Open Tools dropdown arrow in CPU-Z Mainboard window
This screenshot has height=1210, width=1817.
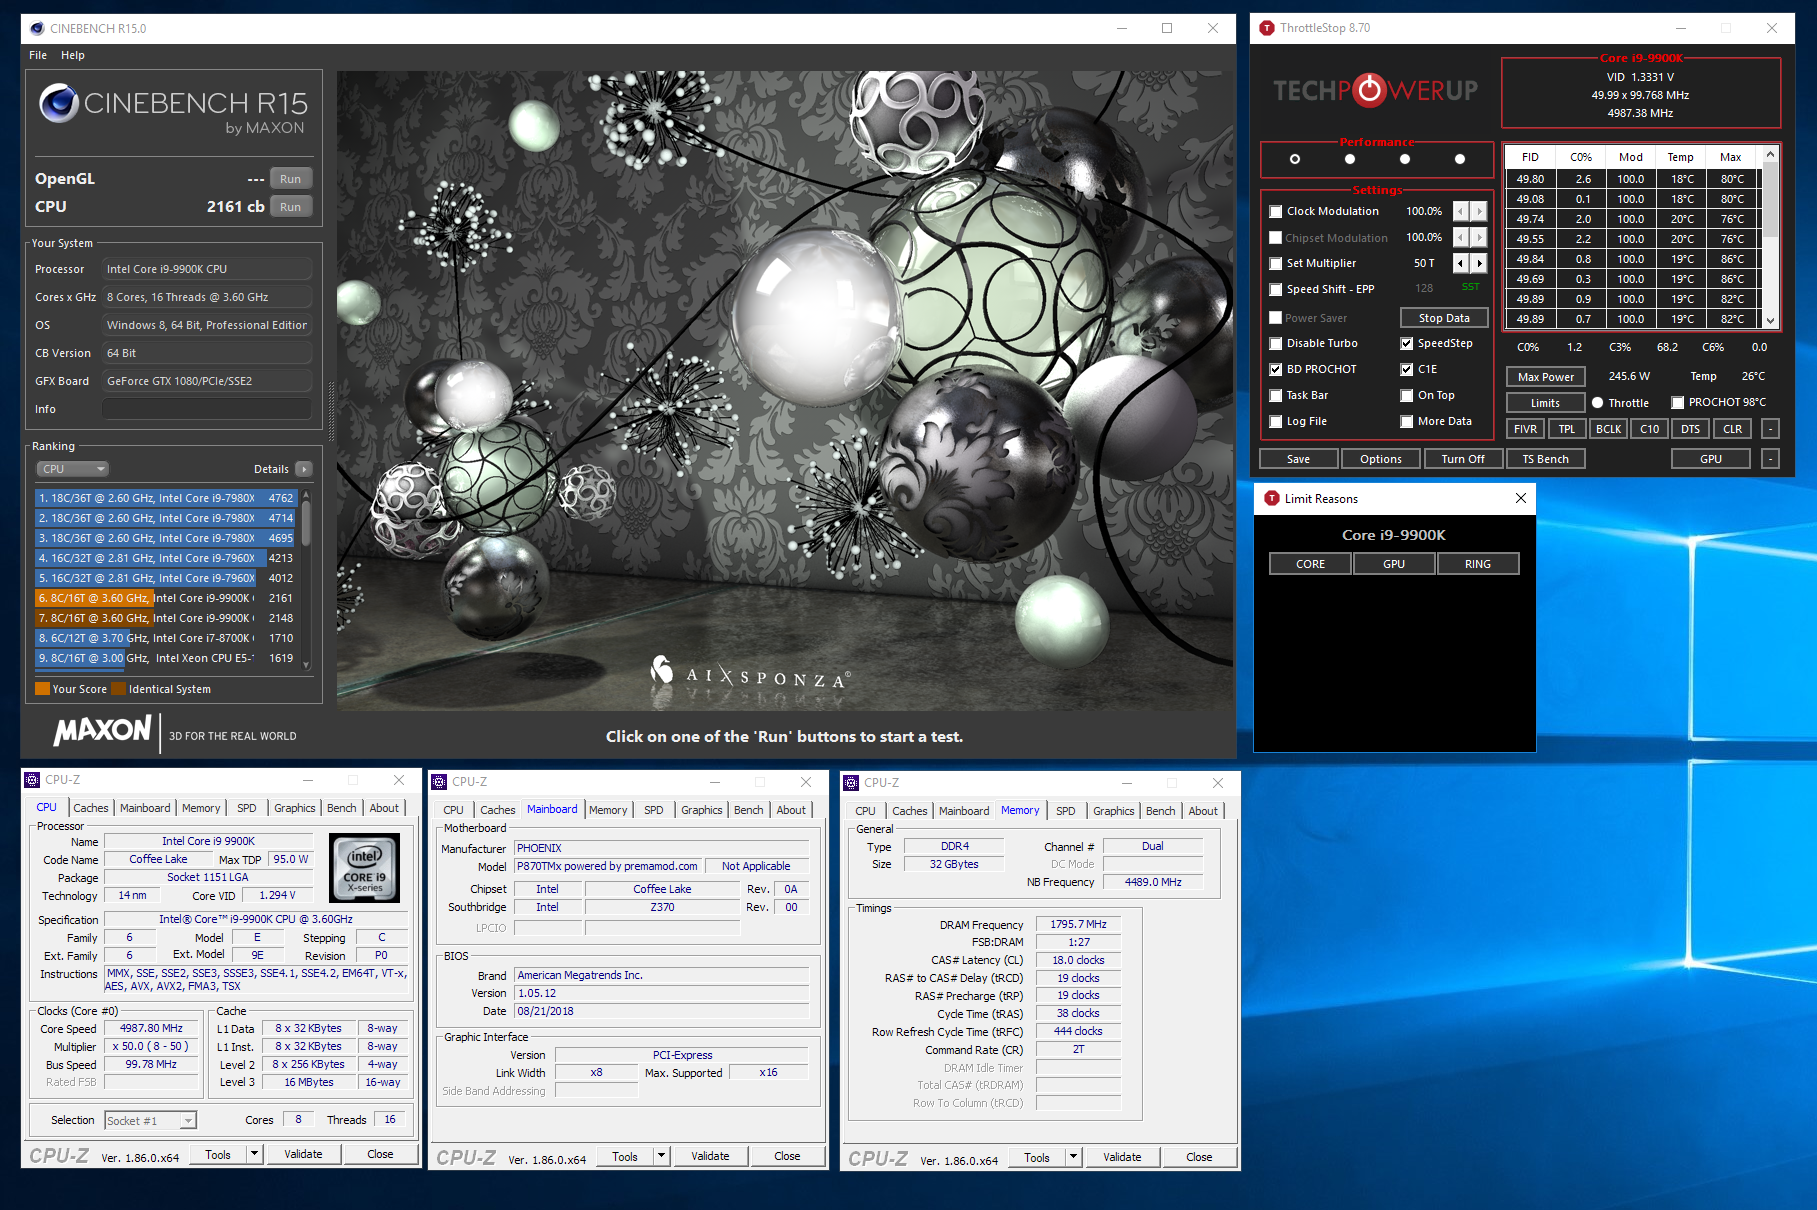click(661, 1156)
